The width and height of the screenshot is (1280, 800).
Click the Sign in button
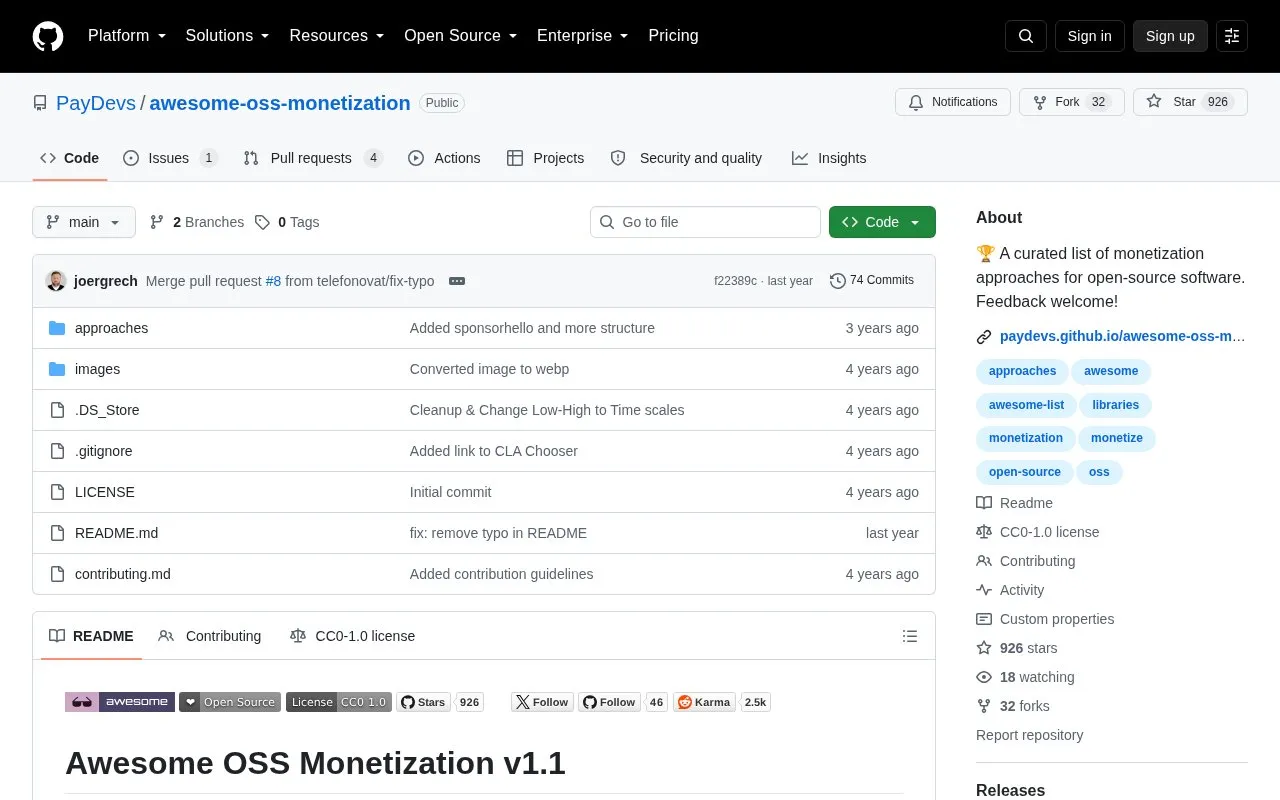click(x=1089, y=36)
